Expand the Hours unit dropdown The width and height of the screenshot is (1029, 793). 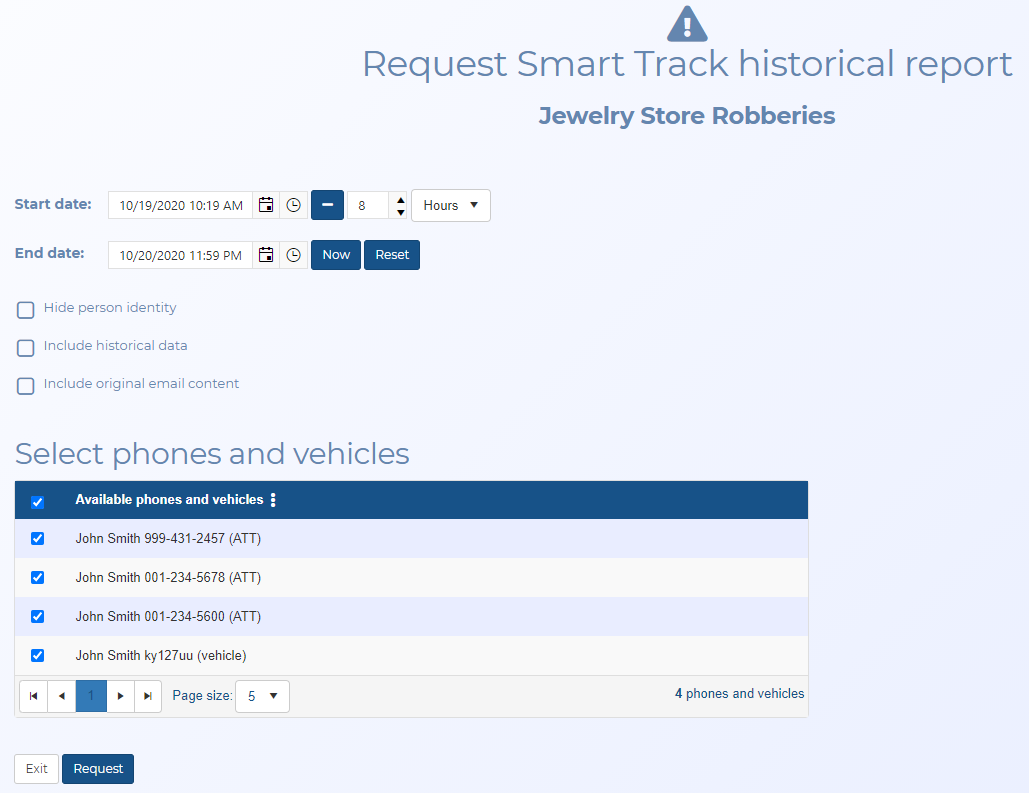[x=450, y=205]
